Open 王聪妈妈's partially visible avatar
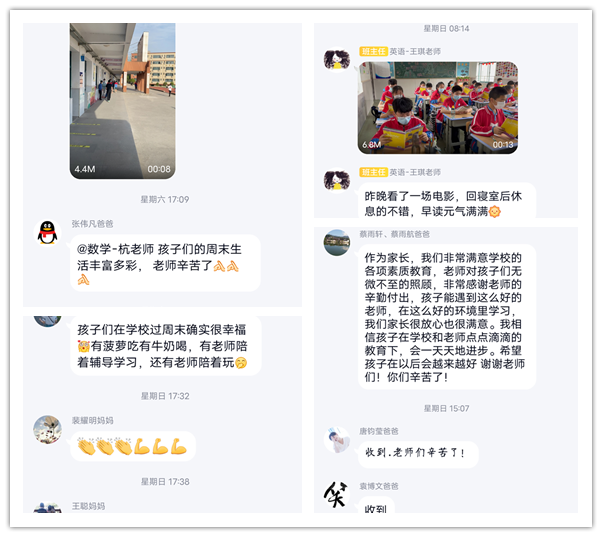The image size is (602, 537). [x=47, y=508]
